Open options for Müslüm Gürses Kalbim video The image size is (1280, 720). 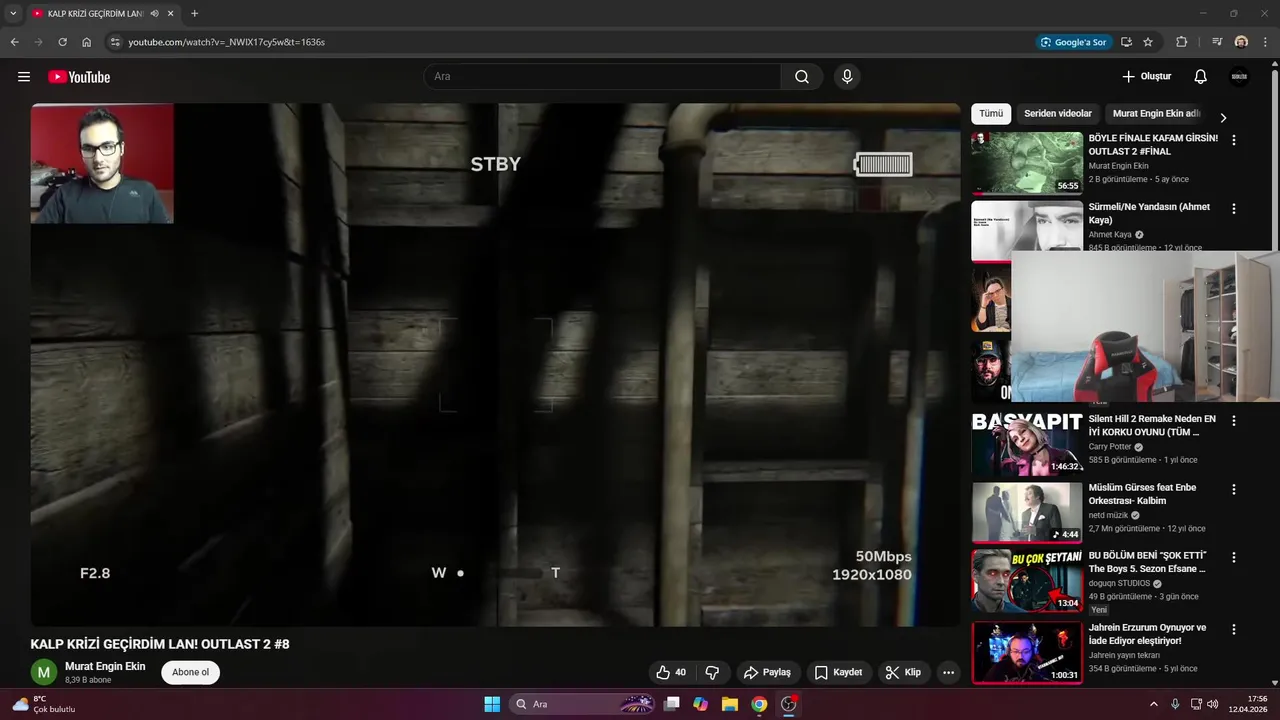point(1233,489)
